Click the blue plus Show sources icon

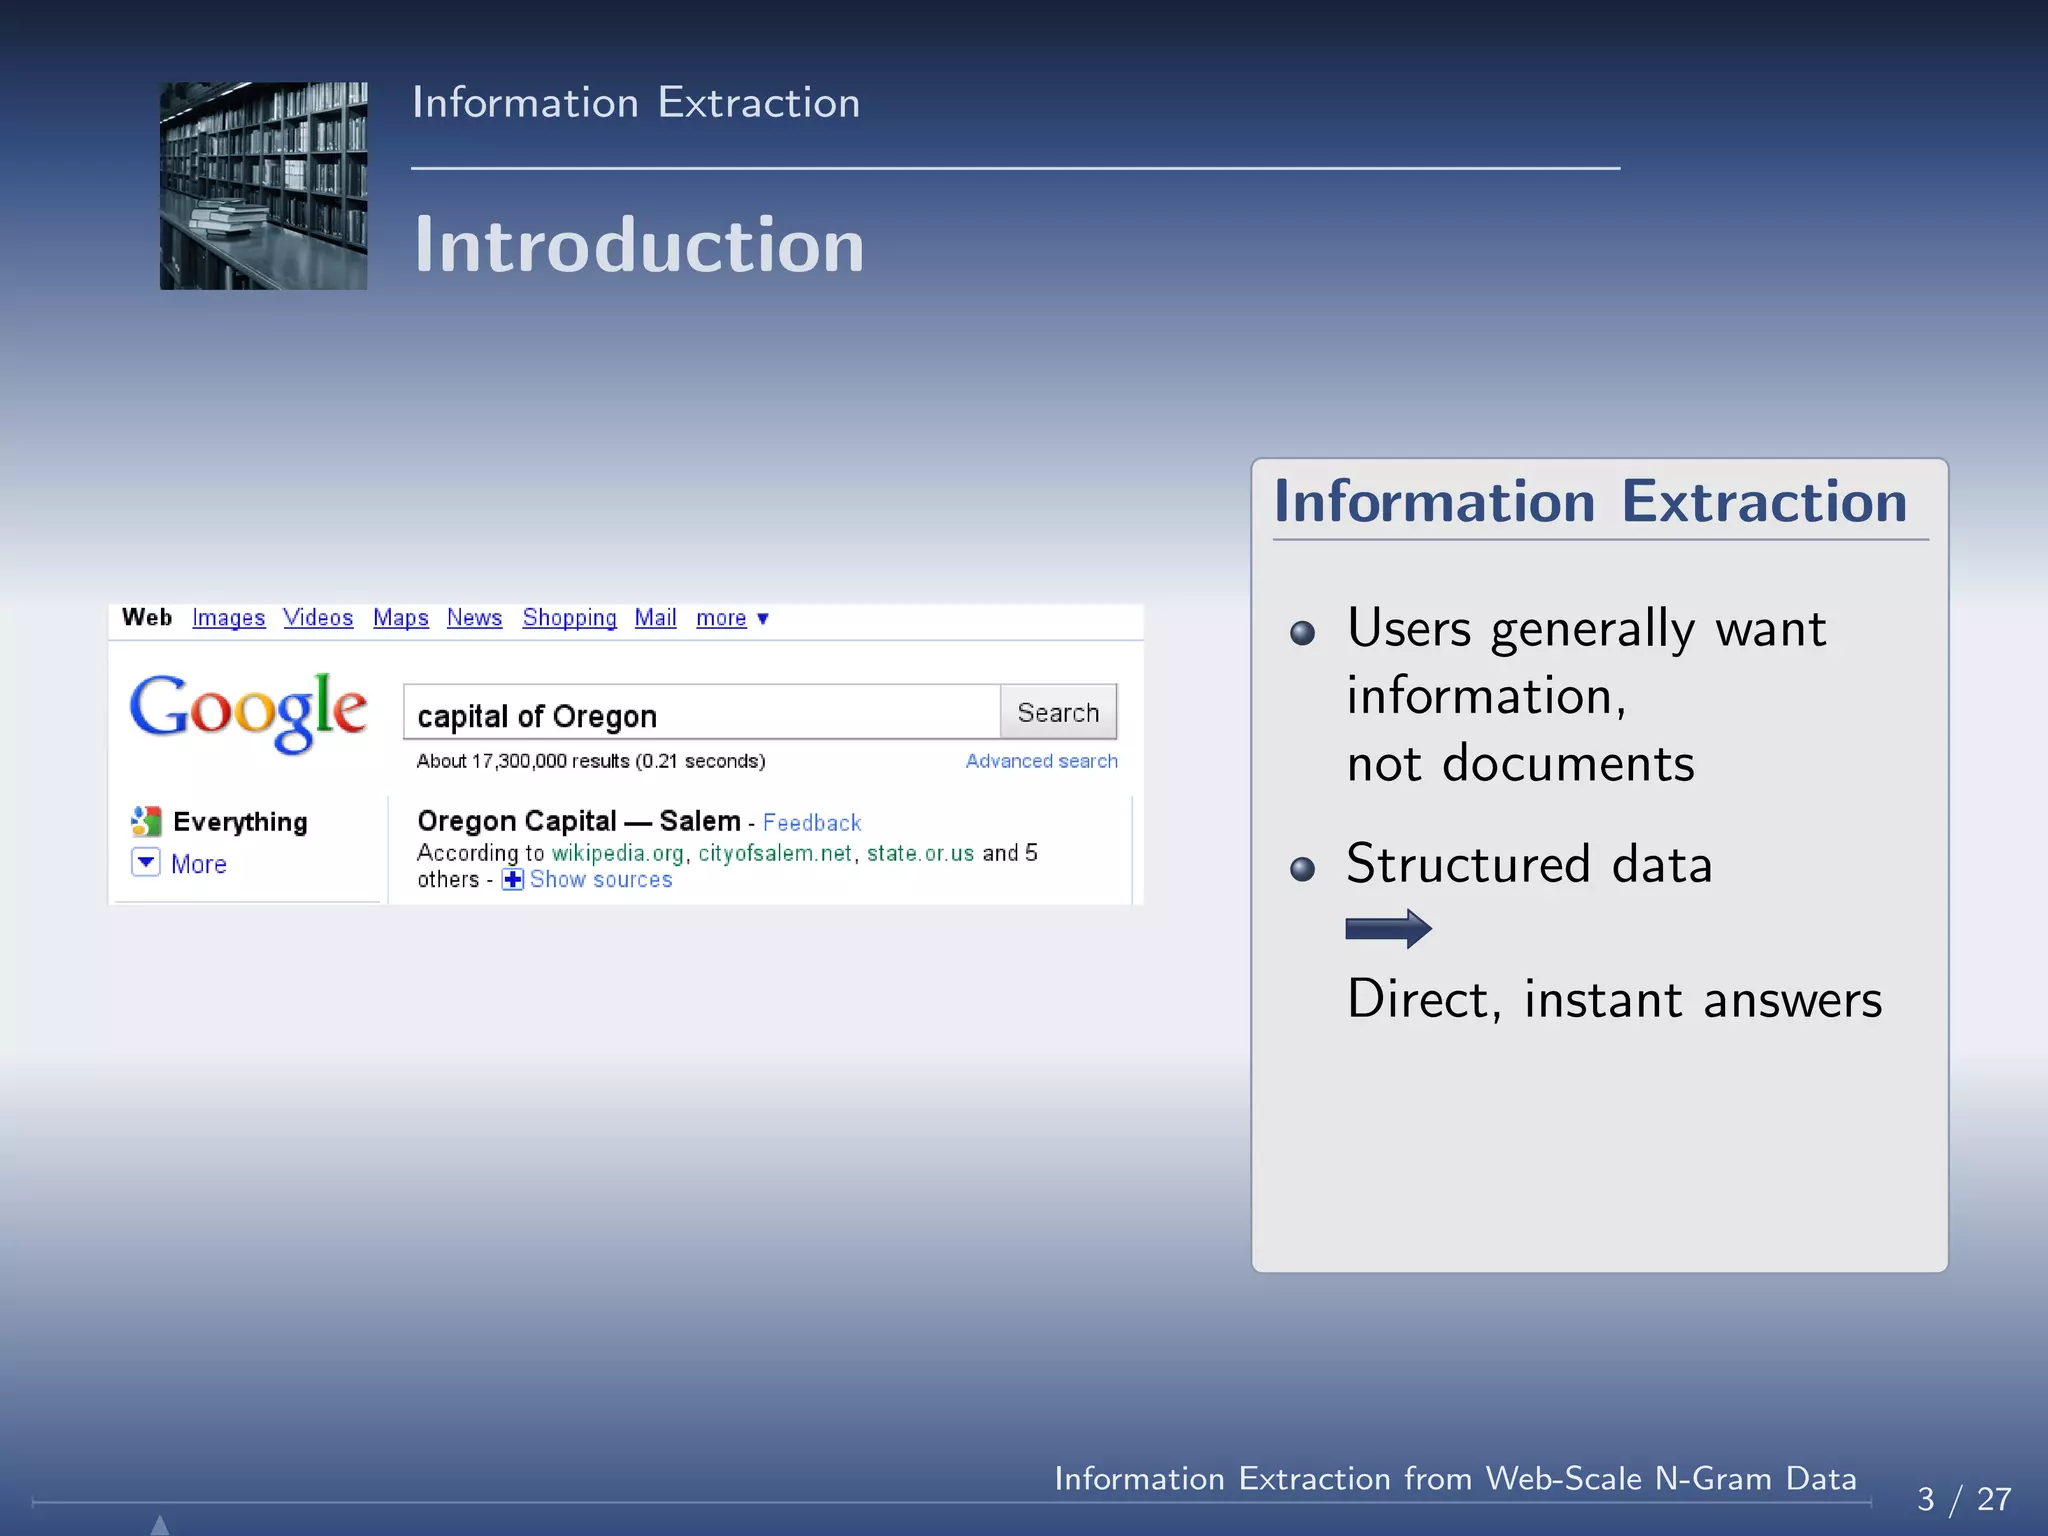pyautogui.click(x=512, y=880)
